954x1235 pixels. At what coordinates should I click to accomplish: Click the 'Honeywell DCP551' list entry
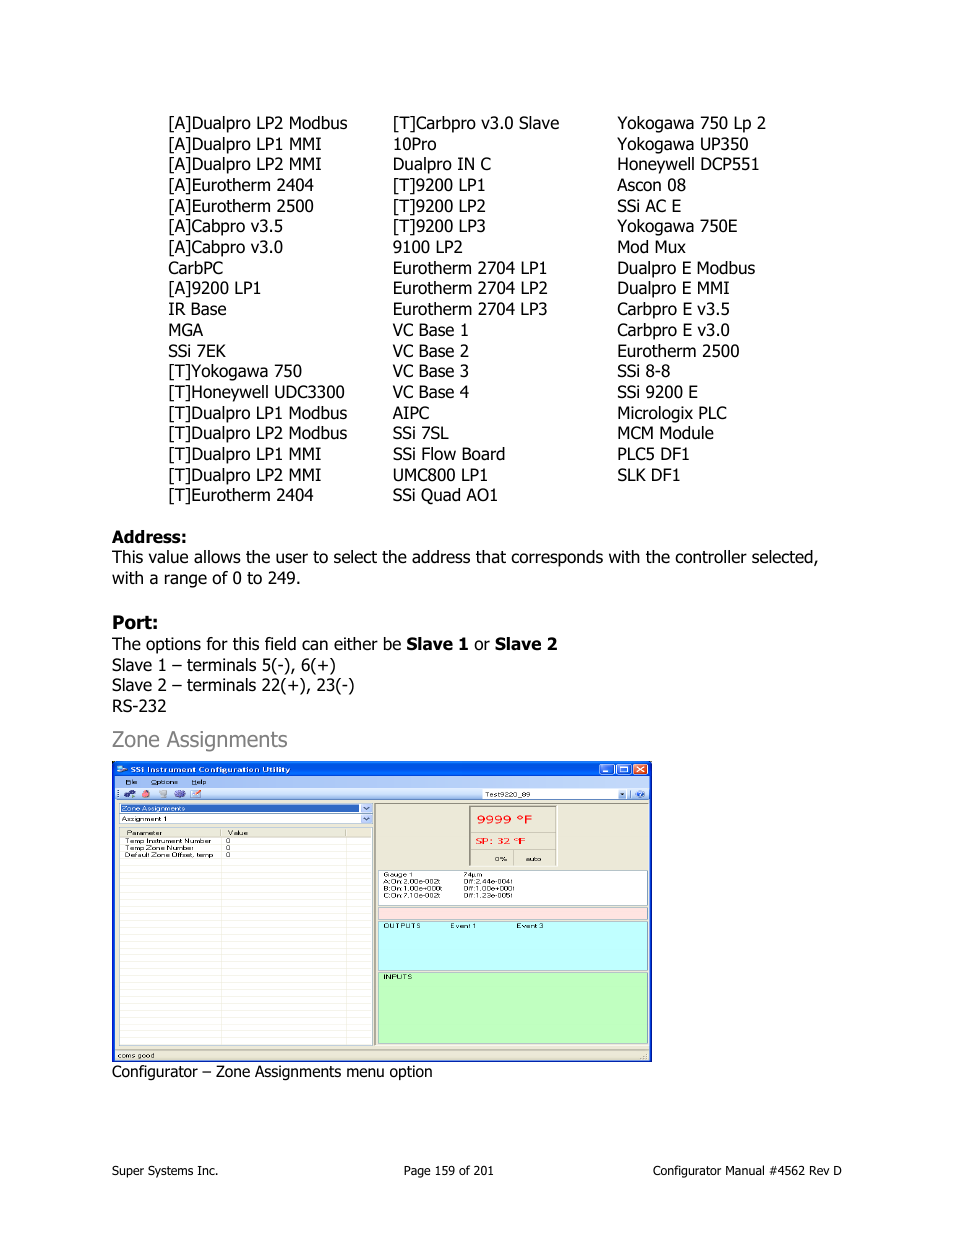688,164
